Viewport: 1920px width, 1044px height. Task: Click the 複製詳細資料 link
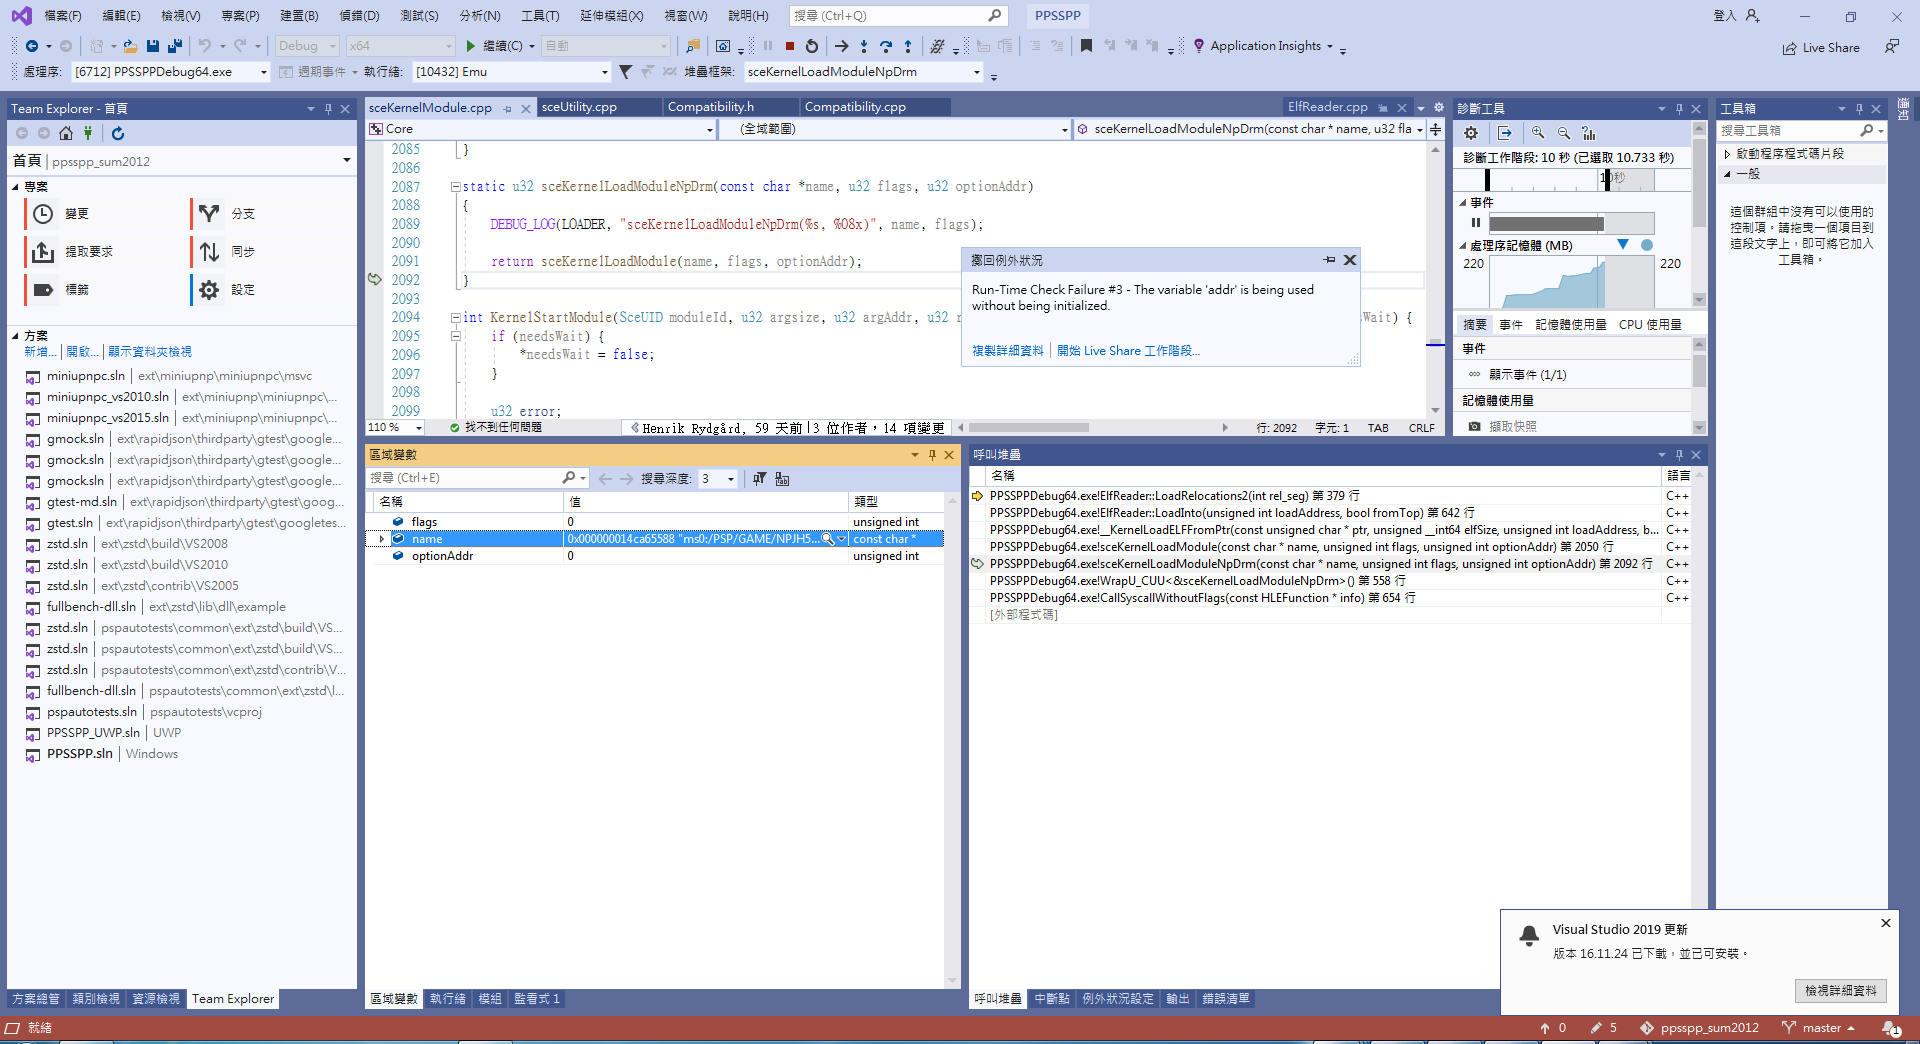click(x=1008, y=351)
